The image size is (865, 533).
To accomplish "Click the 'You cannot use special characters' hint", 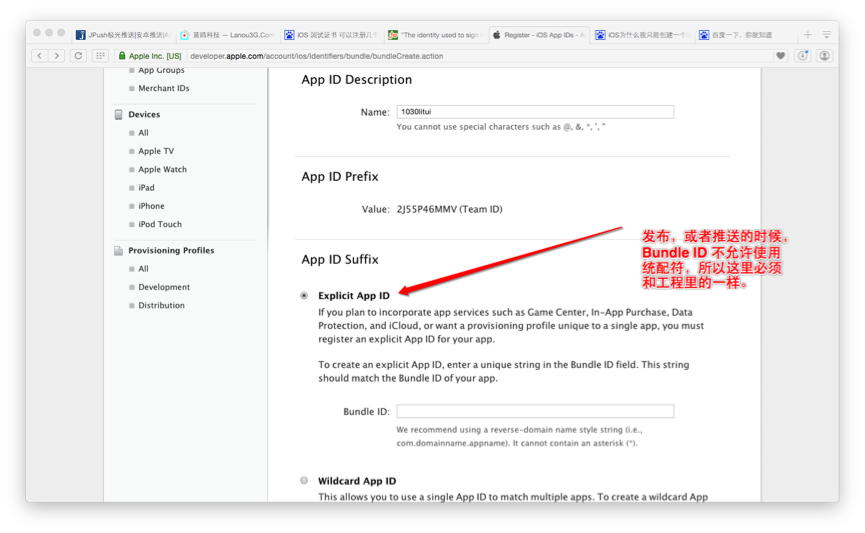I will click(501, 127).
